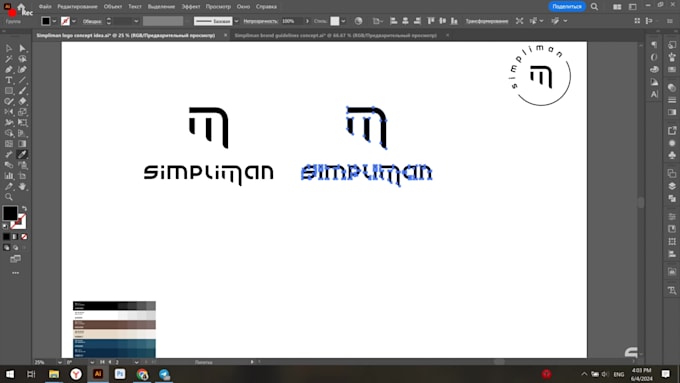Image resolution: width=680 pixels, height=383 pixels.
Task: Switch to Simpliman brand guidelines concept tab
Action: click(335, 36)
